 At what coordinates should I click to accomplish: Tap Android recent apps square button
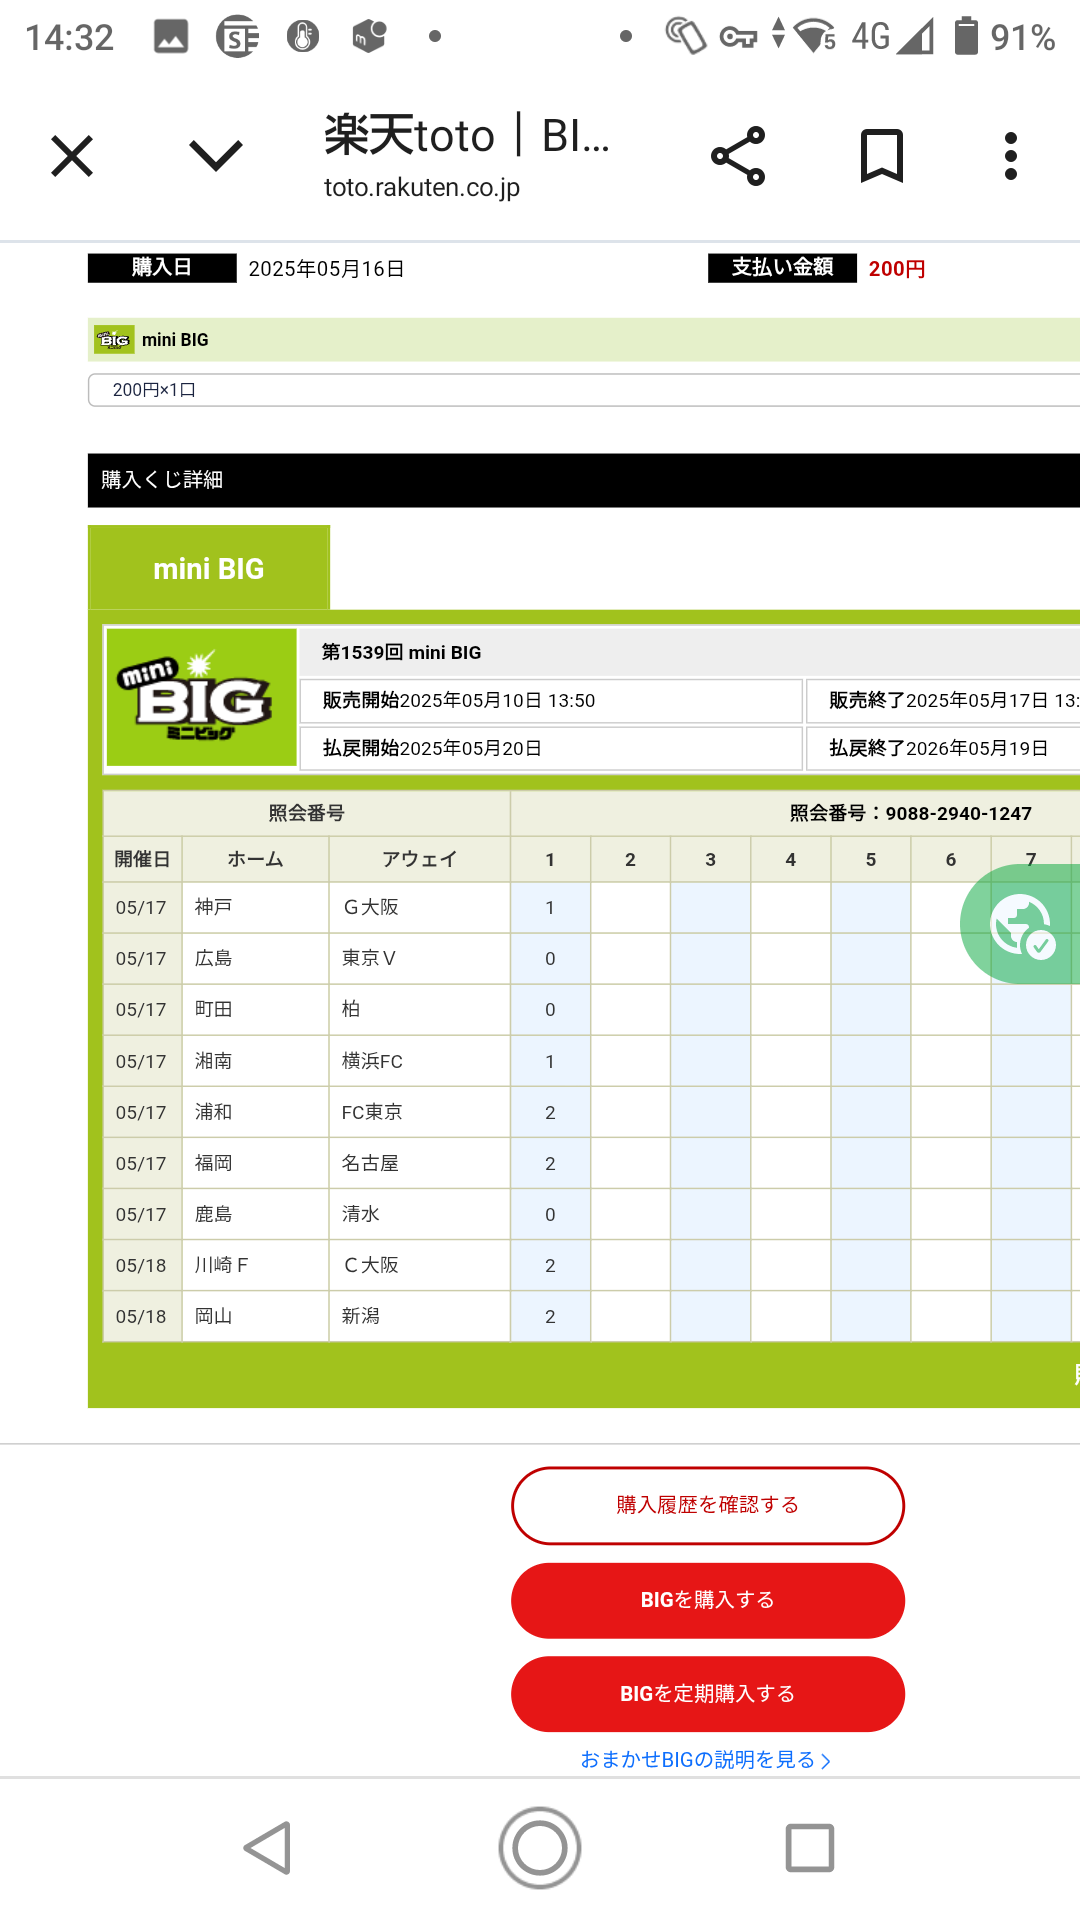point(810,1847)
